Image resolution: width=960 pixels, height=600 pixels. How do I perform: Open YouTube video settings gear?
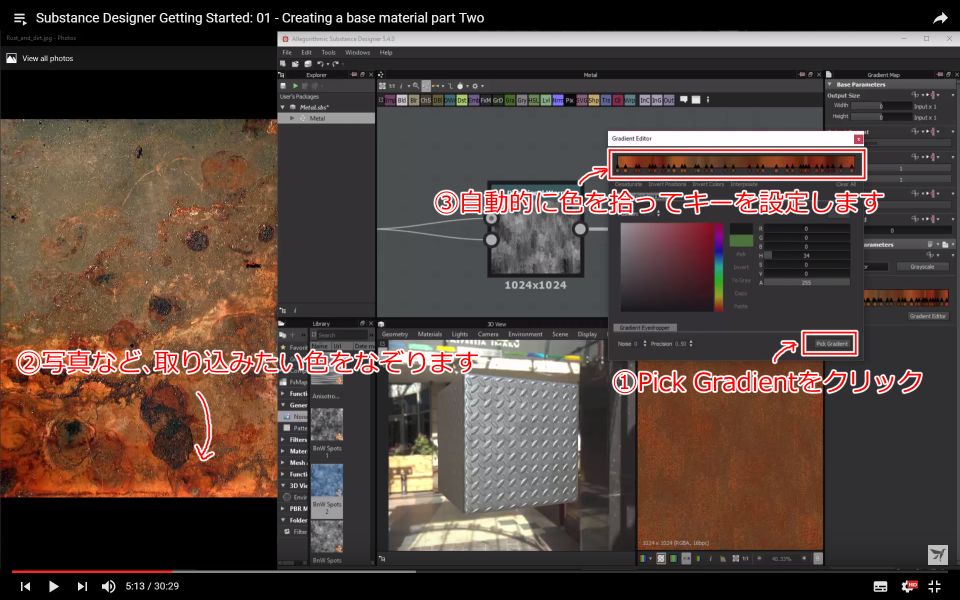[x=909, y=586]
